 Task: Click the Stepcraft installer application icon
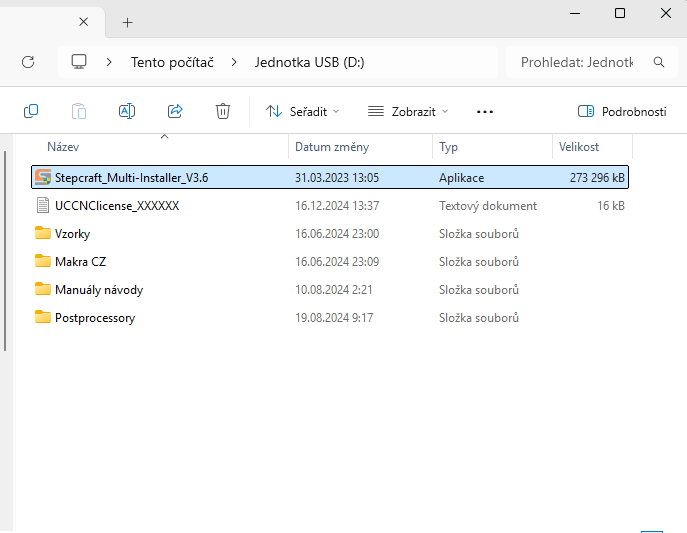pyautogui.click(x=43, y=177)
